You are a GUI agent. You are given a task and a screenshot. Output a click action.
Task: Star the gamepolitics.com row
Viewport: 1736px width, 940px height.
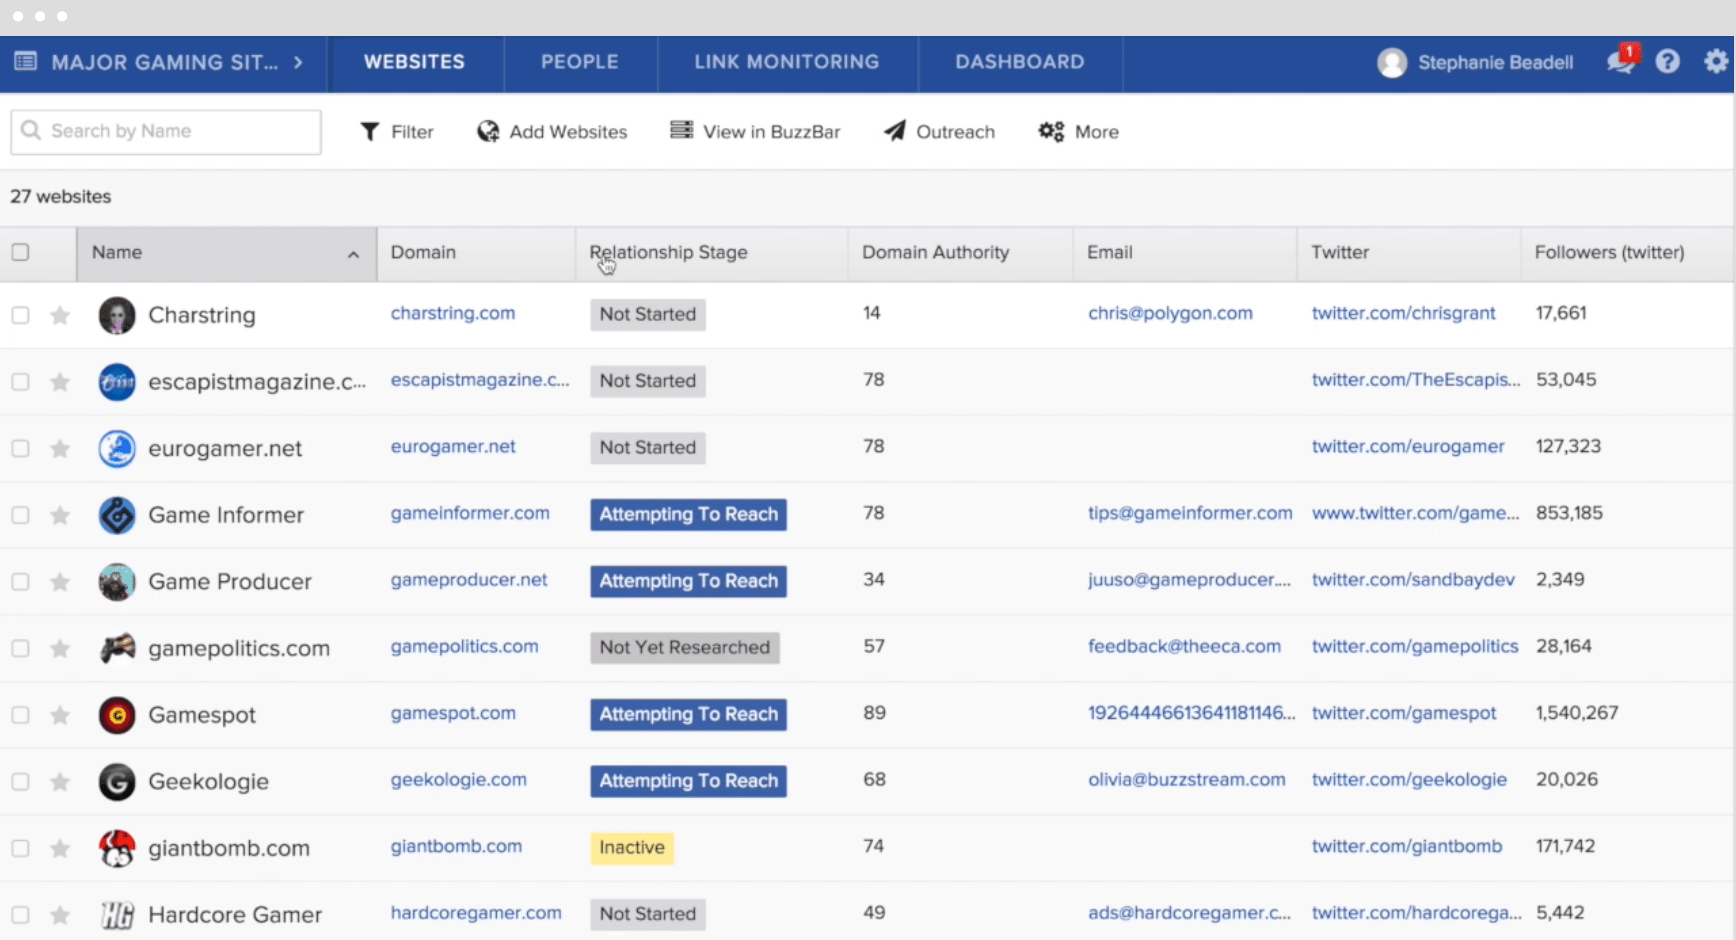pos(60,649)
